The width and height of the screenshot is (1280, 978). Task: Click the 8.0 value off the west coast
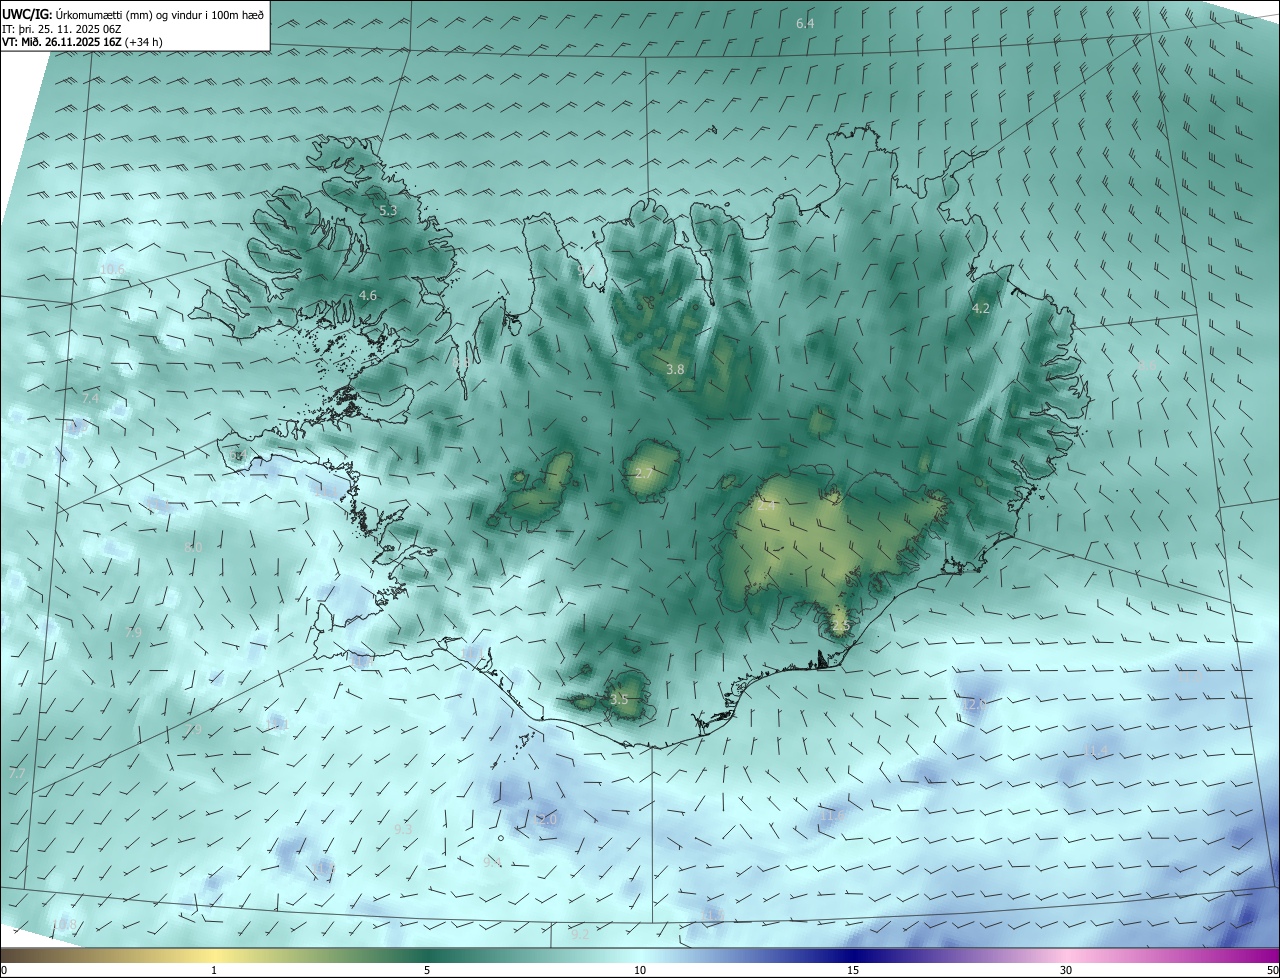(194, 547)
